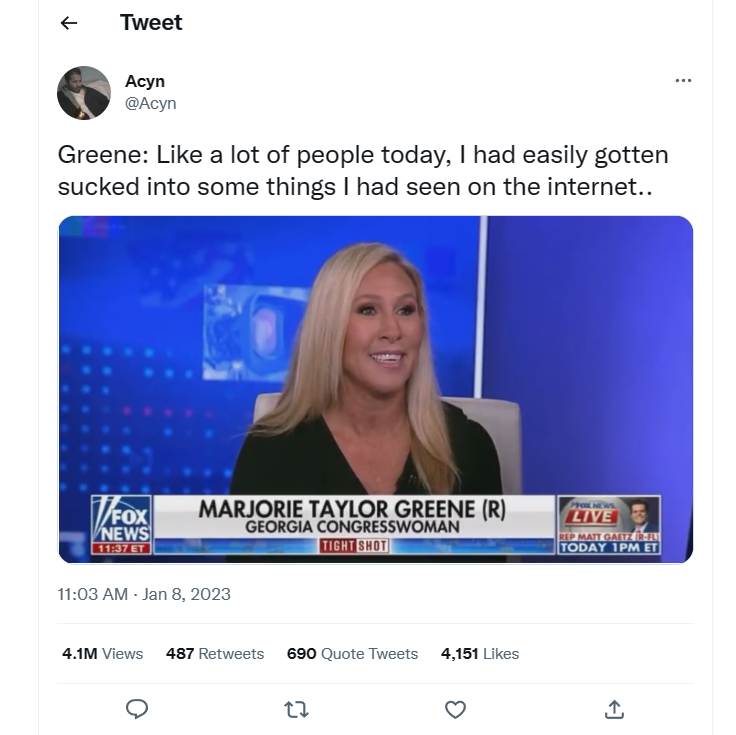Toggle the heart like icon
The image size is (736, 735).
pyautogui.click(x=455, y=709)
